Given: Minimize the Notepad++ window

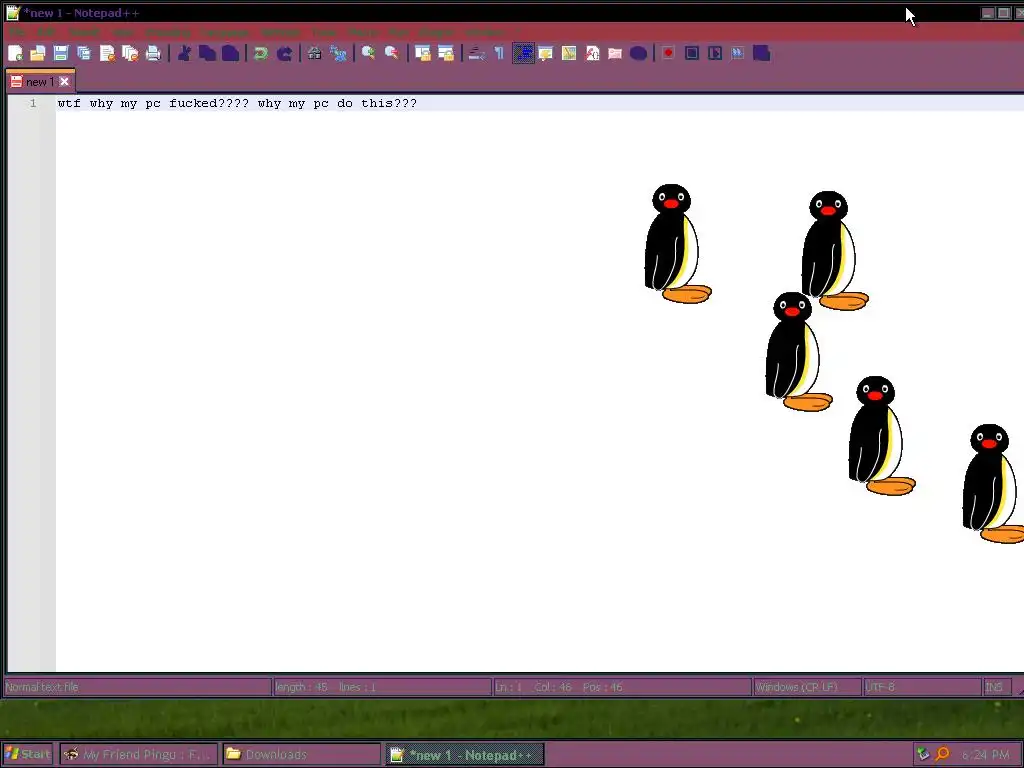Looking at the screenshot, I should pyautogui.click(x=987, y=13).
